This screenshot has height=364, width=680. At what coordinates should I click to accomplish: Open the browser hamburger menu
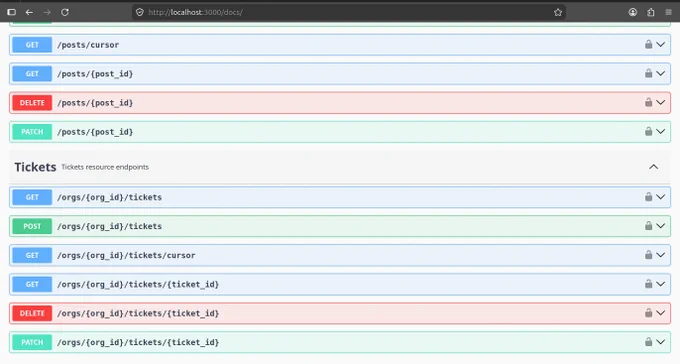[x=668, y=12]
